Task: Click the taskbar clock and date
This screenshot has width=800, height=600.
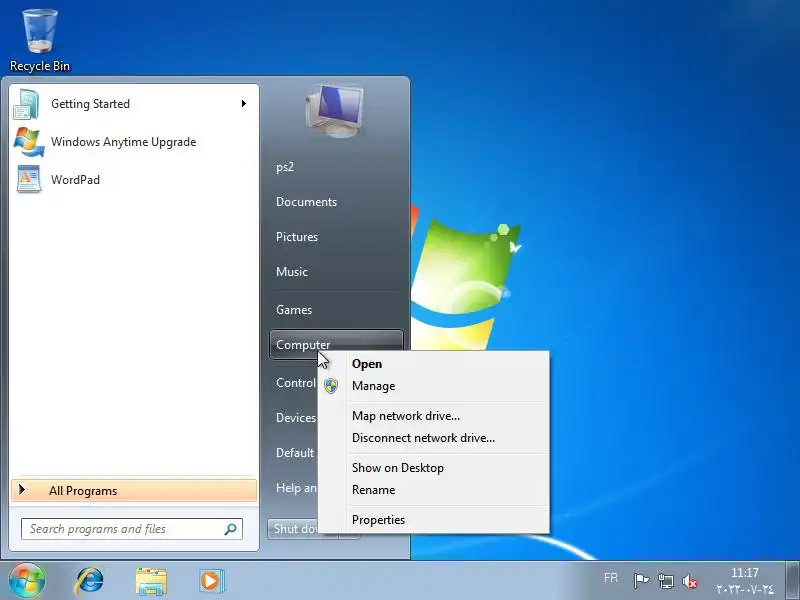Action: [x=745, y=581]
